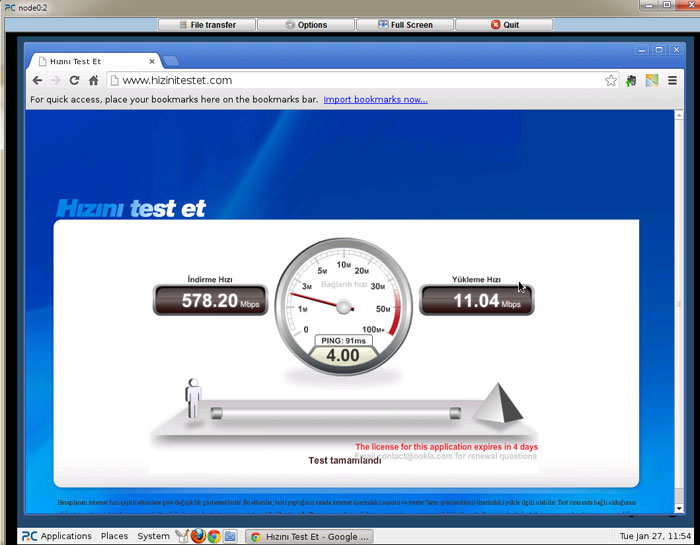Select the Hızını Test Et tab
This screenshot has width=700, height=545.
[x=94, y=62]
